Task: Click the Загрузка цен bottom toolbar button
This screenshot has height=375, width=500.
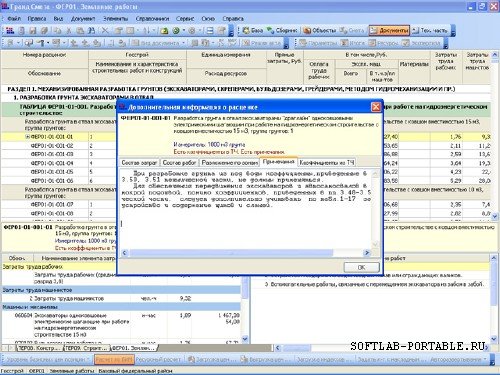Action: tap(212, 360)
